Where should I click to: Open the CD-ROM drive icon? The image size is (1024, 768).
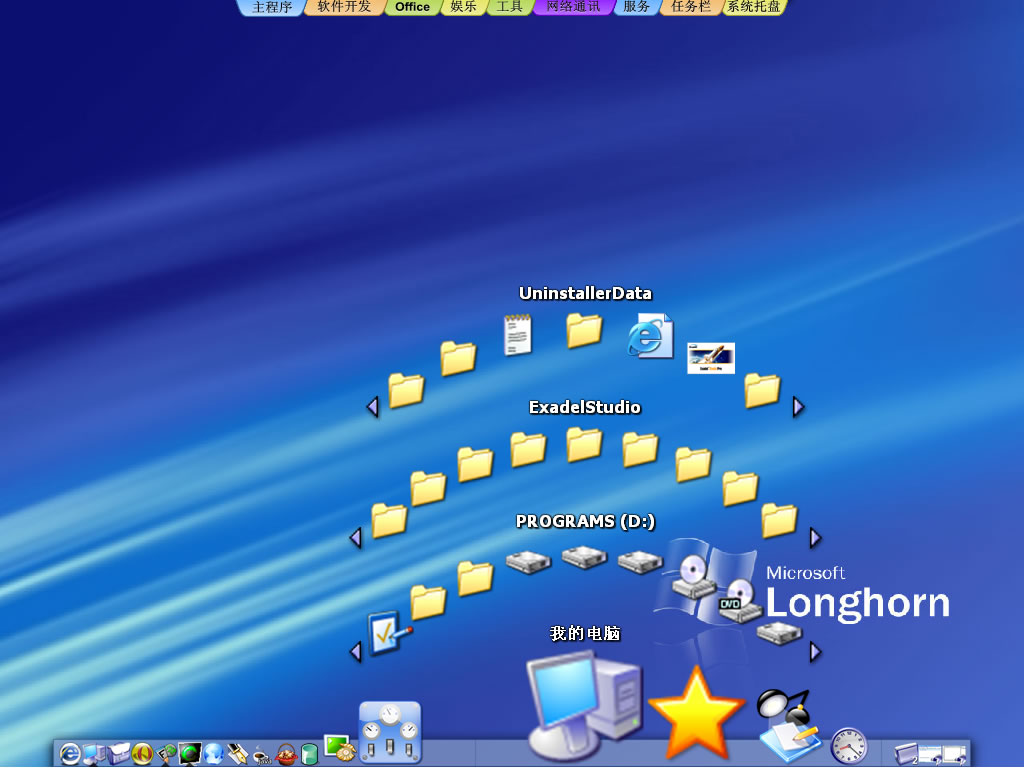coord(694,577)
